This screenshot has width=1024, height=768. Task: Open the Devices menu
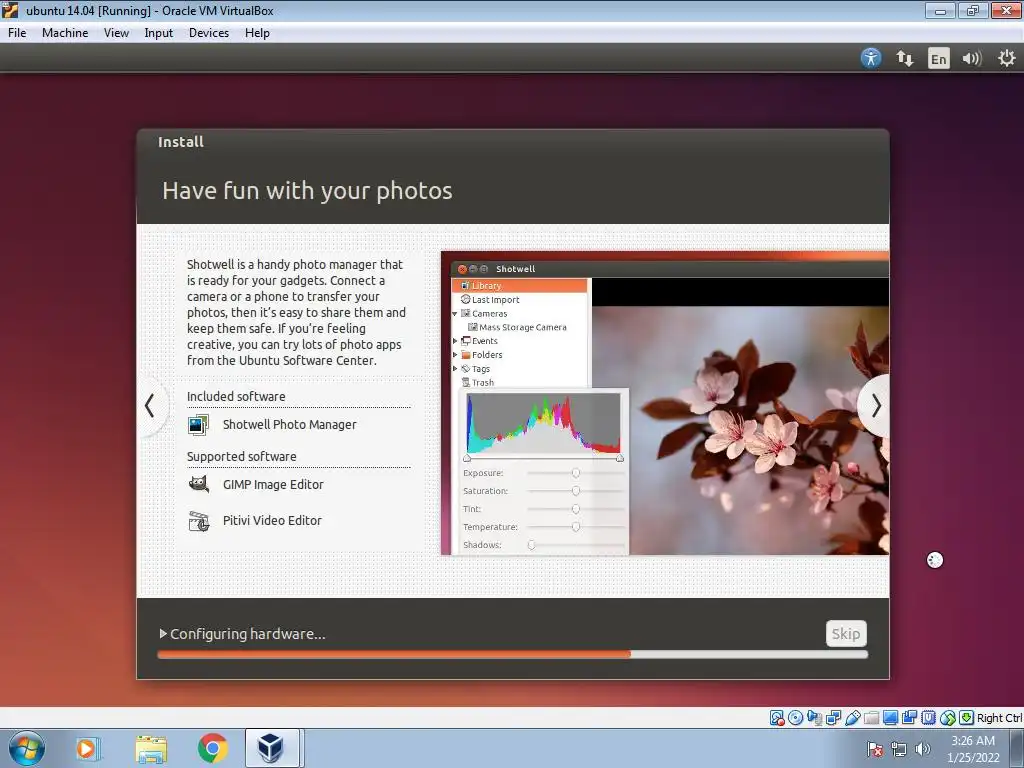(208, 33)
